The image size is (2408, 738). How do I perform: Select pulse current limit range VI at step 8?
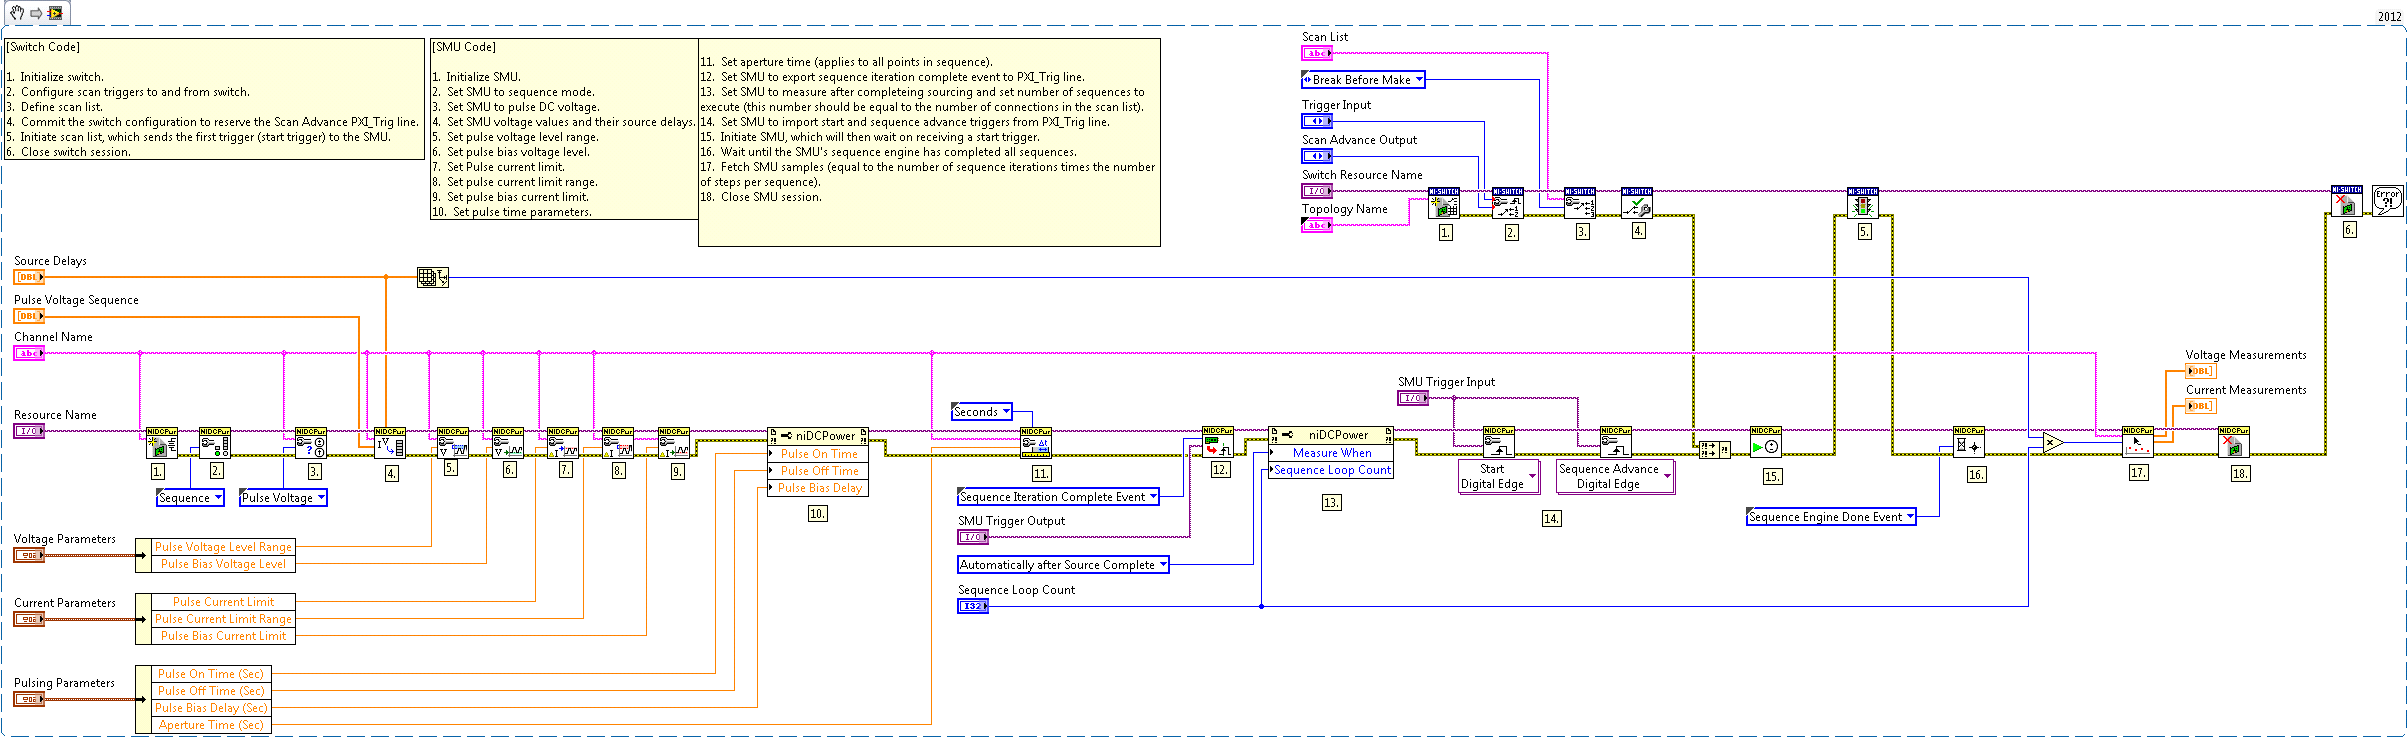[x=618, y=443]
